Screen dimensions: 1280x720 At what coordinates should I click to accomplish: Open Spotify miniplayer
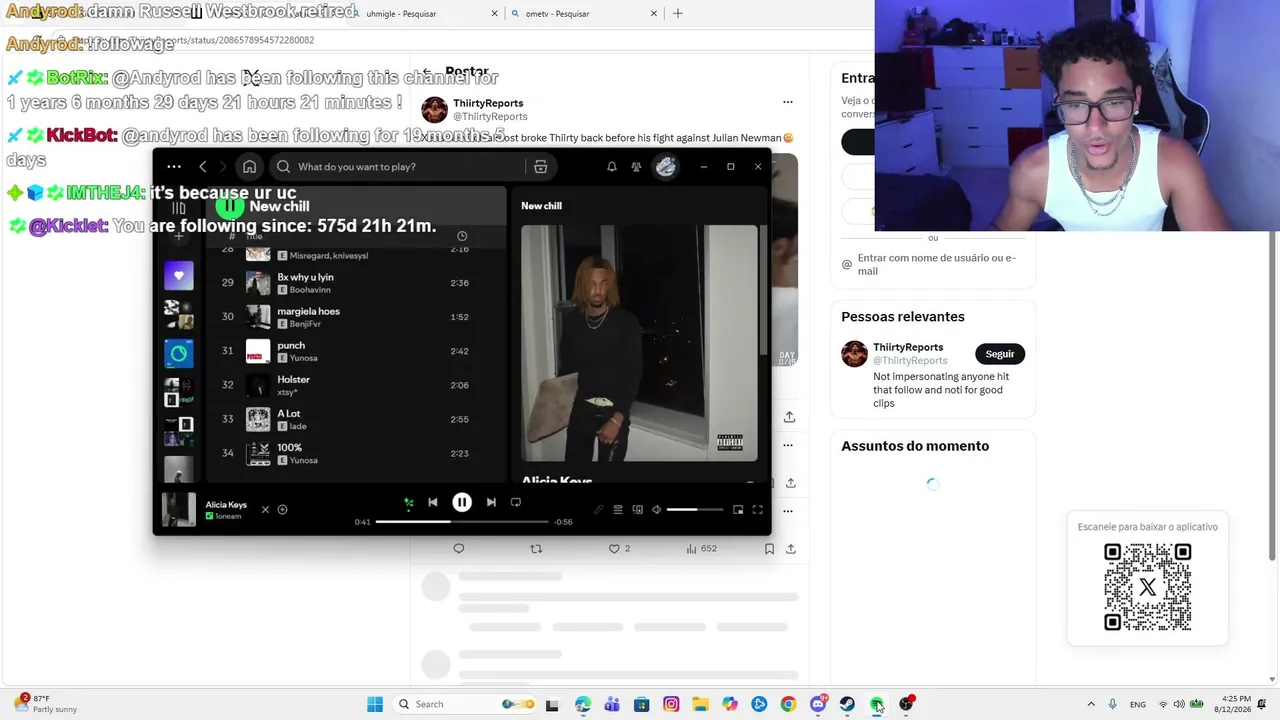point(738,510)
